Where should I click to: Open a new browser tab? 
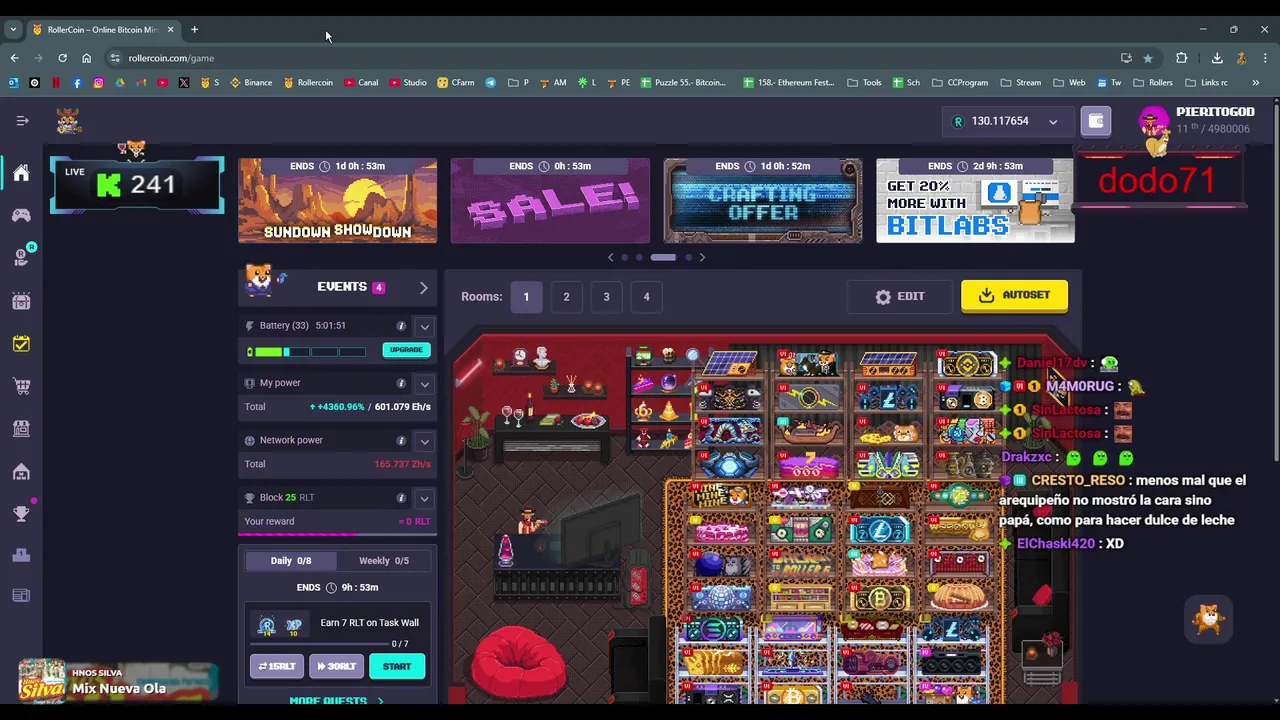[194, 30]
